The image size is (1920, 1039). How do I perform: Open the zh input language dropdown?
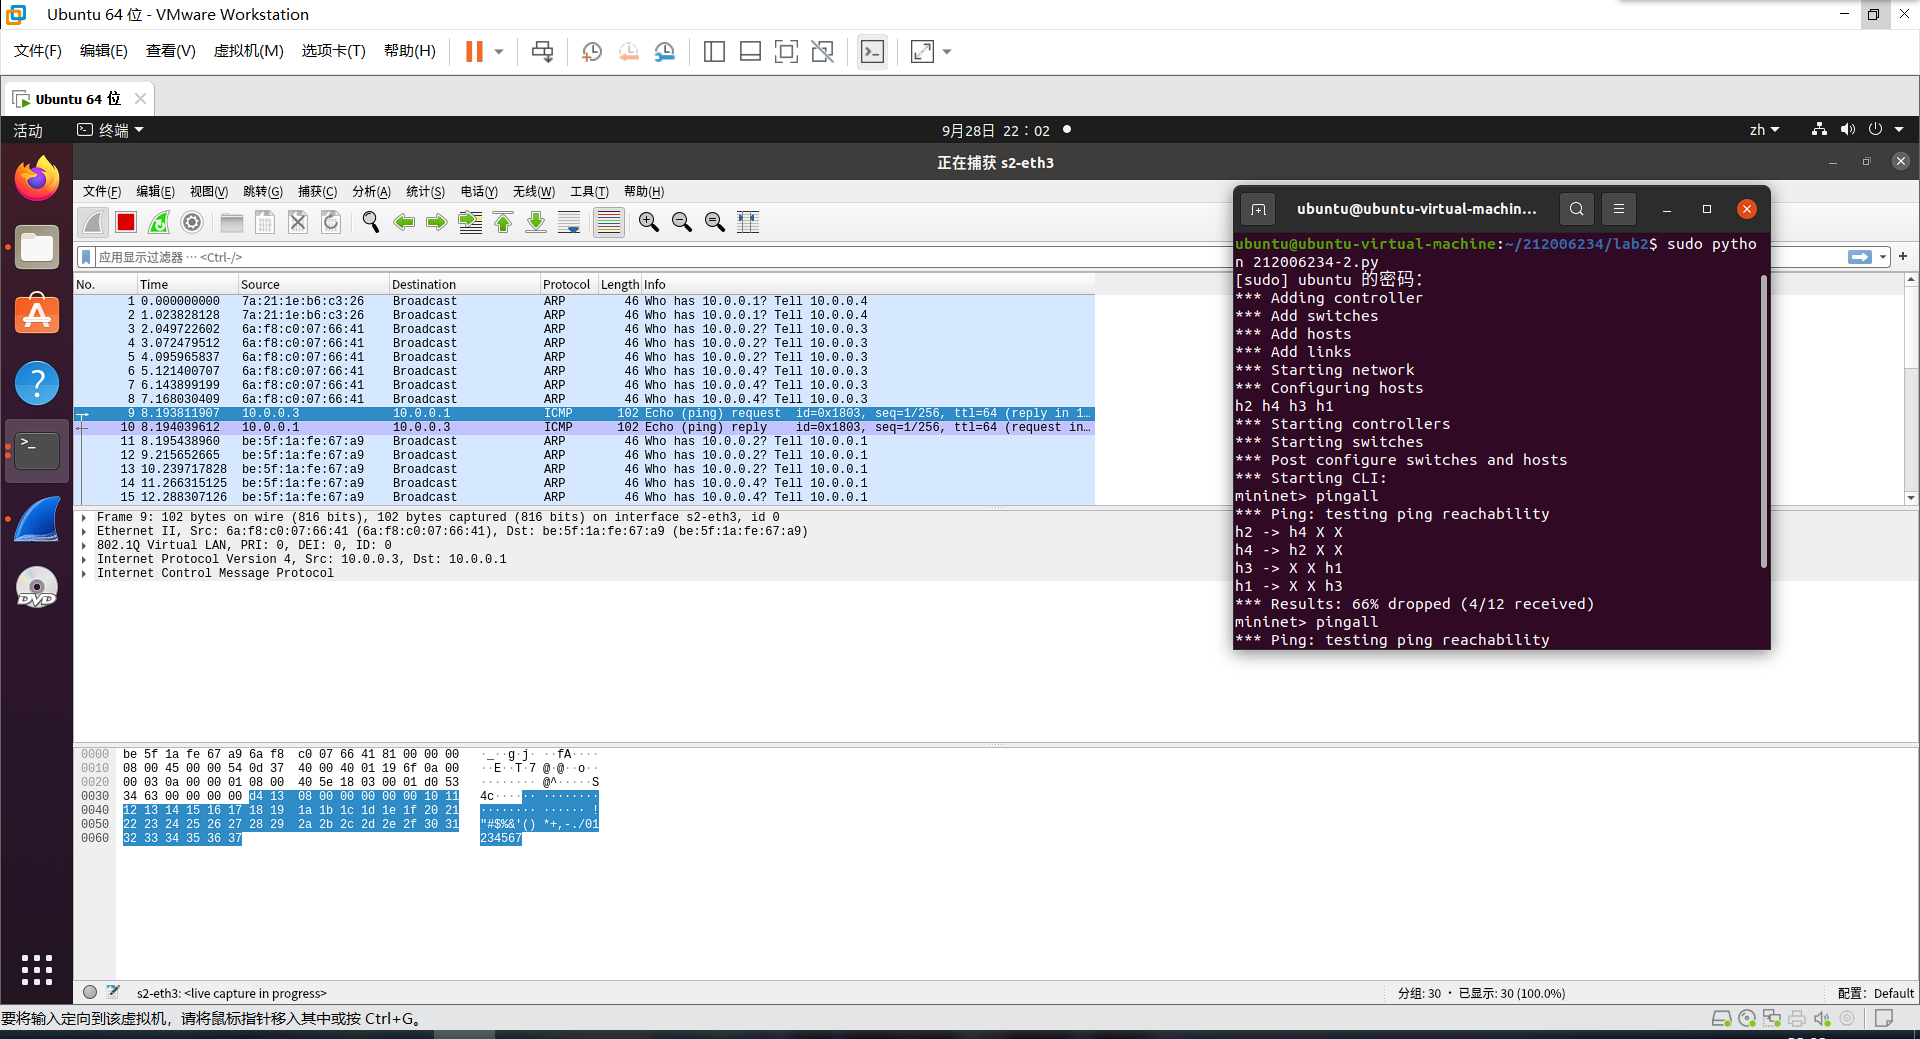[x=1764, y=130]
